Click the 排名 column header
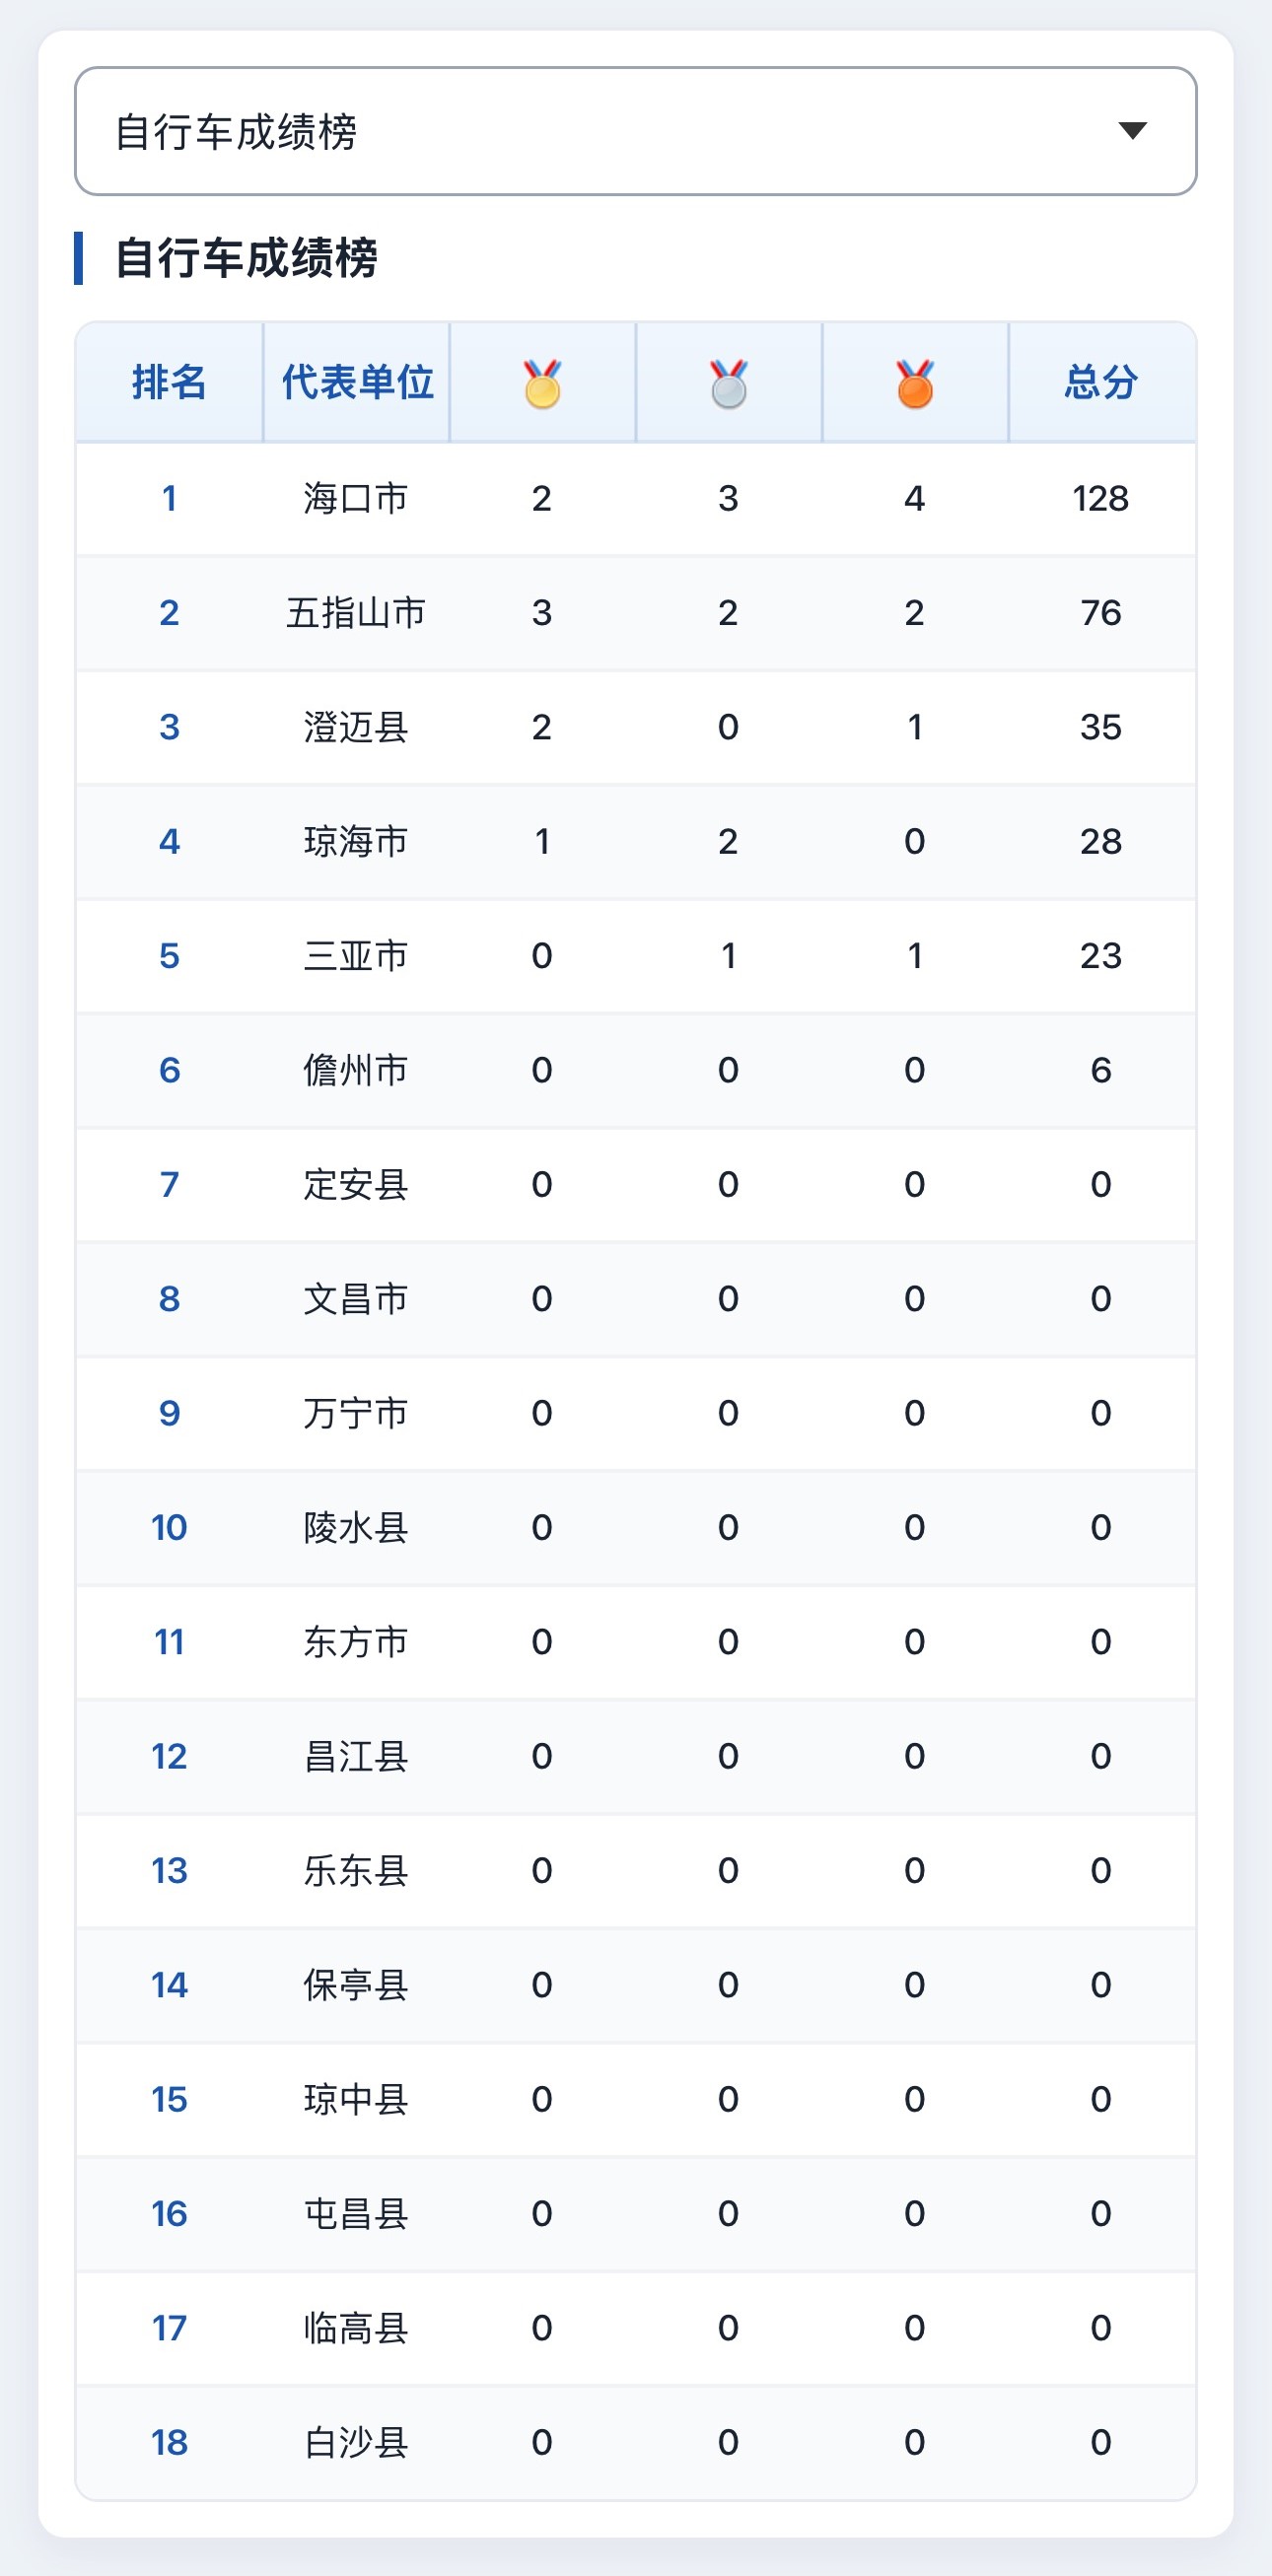Viewport: 1272px width, 2576px height. (x=169, y=382)
